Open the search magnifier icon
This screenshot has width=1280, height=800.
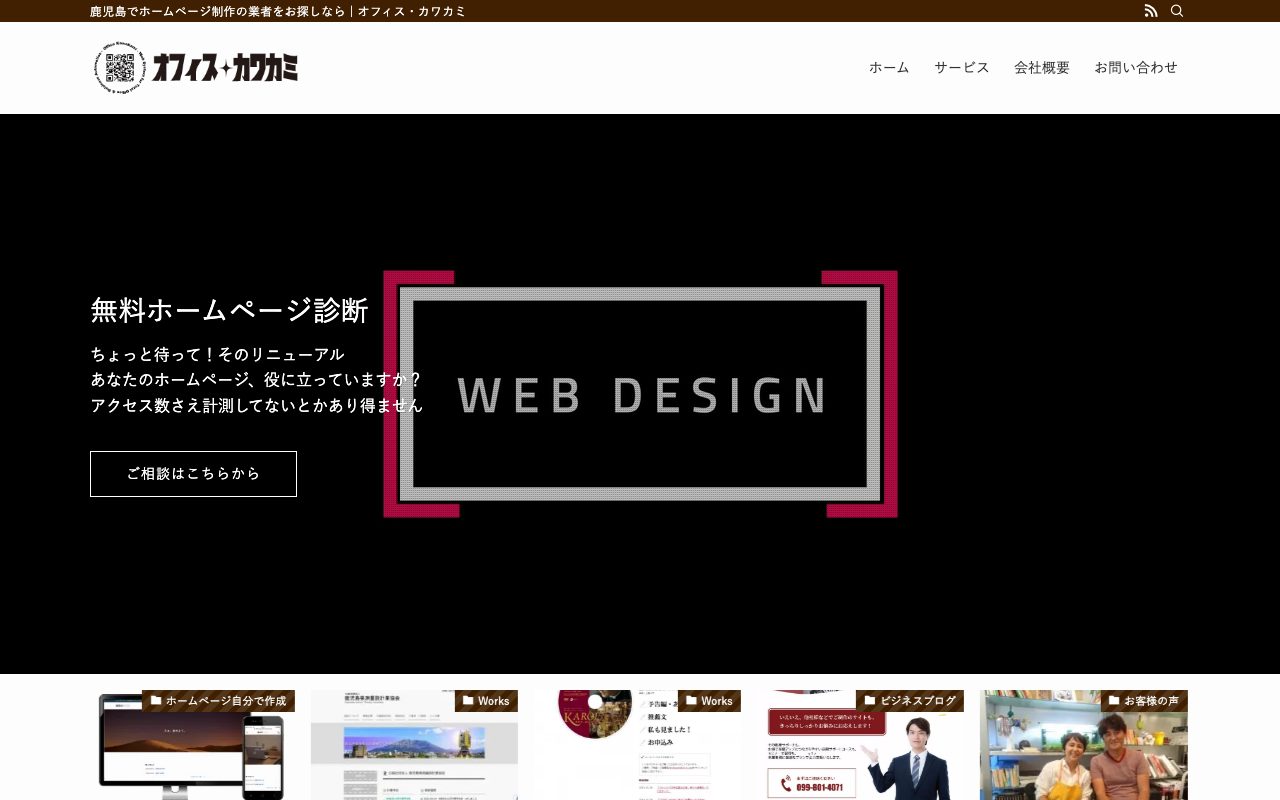(x=1177, y=11)
